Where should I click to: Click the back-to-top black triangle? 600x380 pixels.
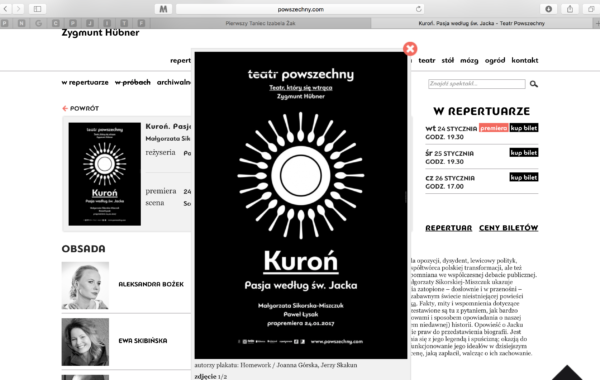tap(567, 373)
